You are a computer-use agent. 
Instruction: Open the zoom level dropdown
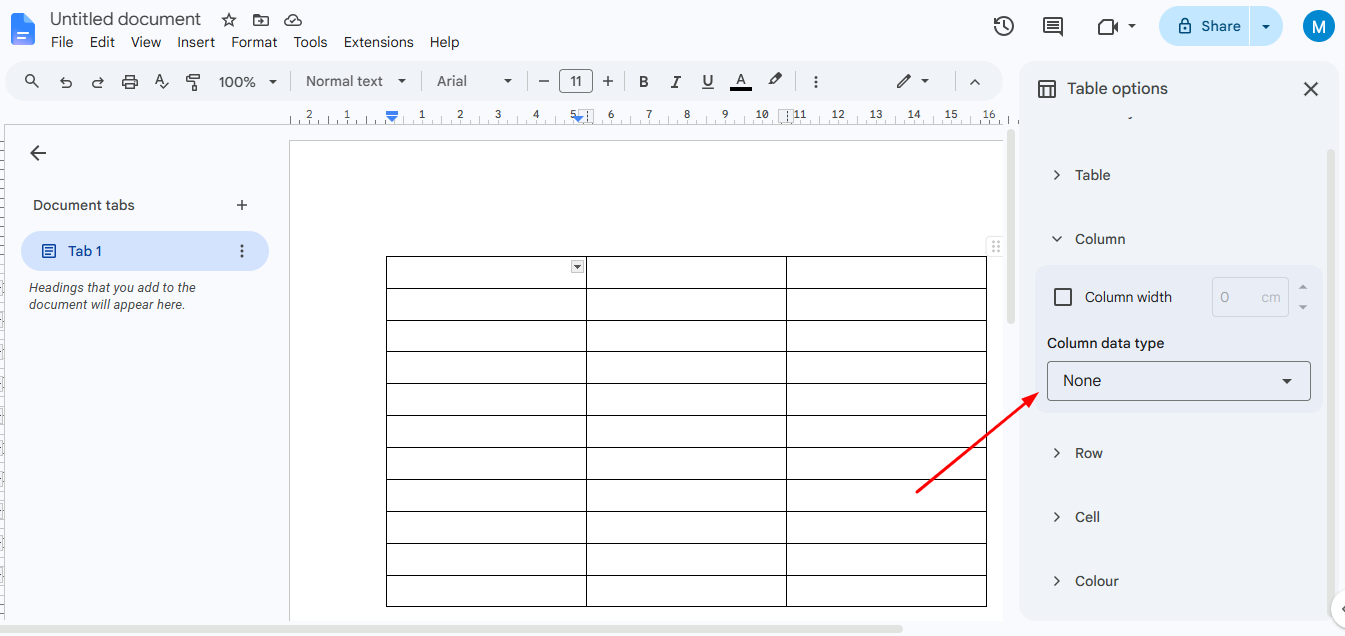click(247, 82)
